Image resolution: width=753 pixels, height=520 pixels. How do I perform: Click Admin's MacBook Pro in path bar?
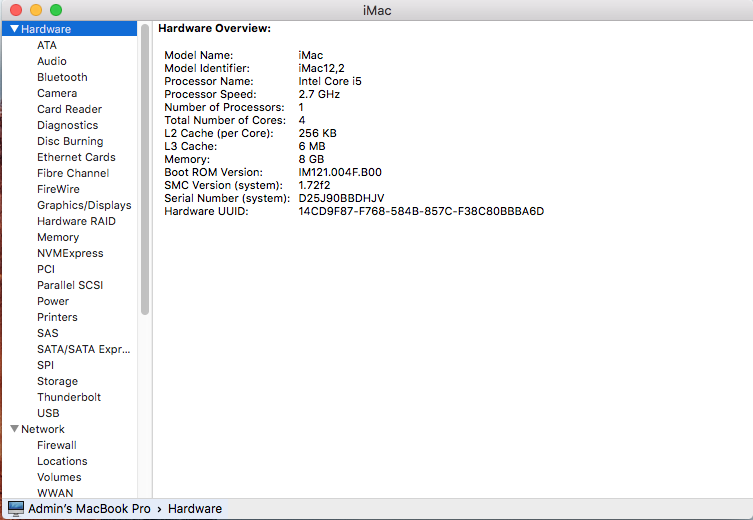click(89, 508)
